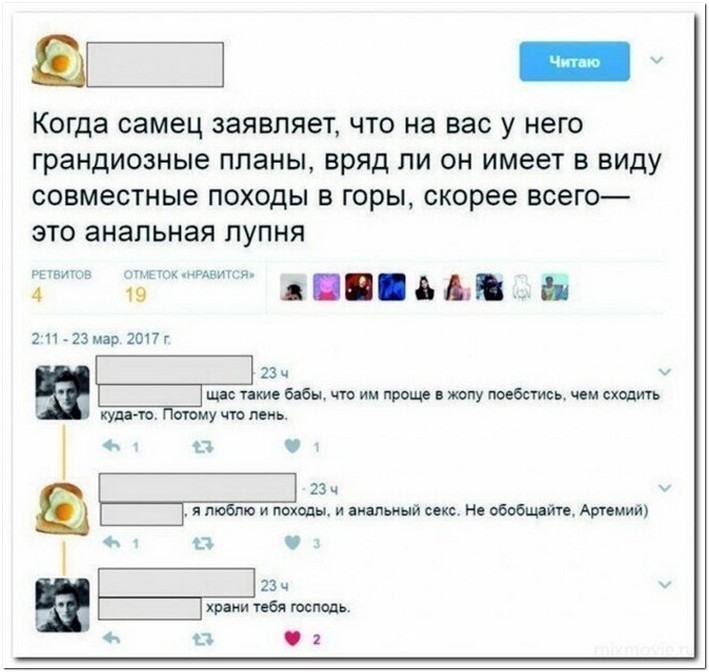Click the blue 'Читаю' follow button

pos(574,62)
